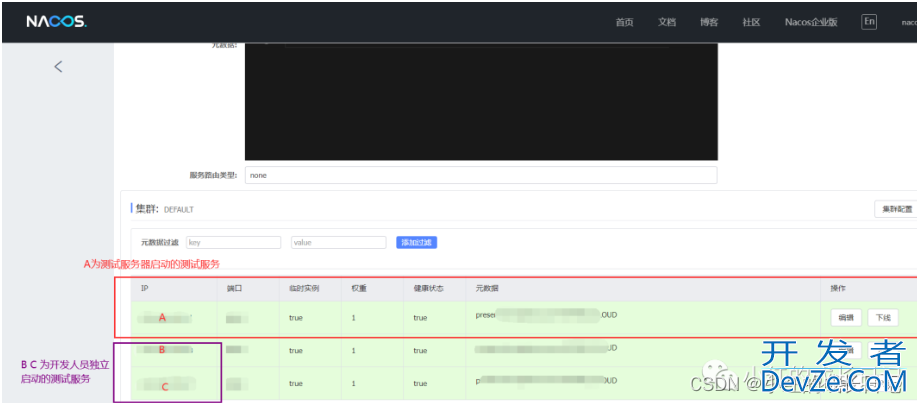Open the 集群配置 cluster configuration button
The height and width of the screenshot is (403, 917).
[896, 209]
